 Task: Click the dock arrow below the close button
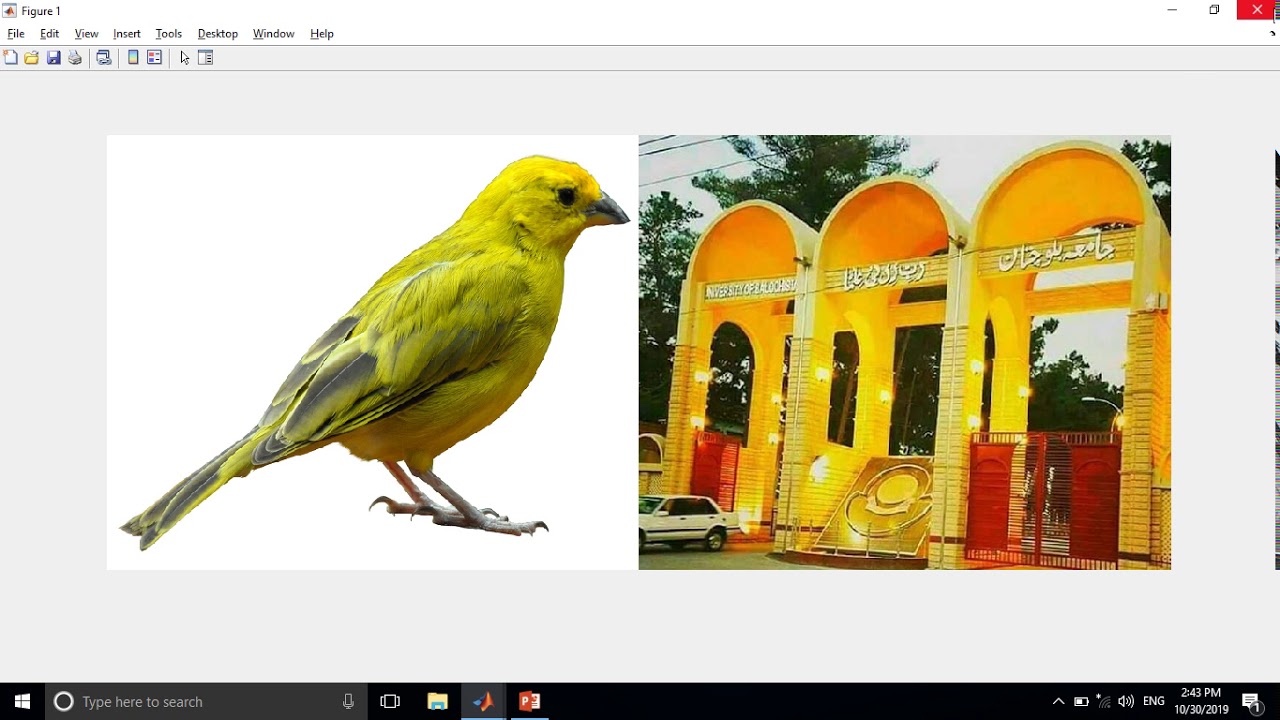click(1273, 33)
